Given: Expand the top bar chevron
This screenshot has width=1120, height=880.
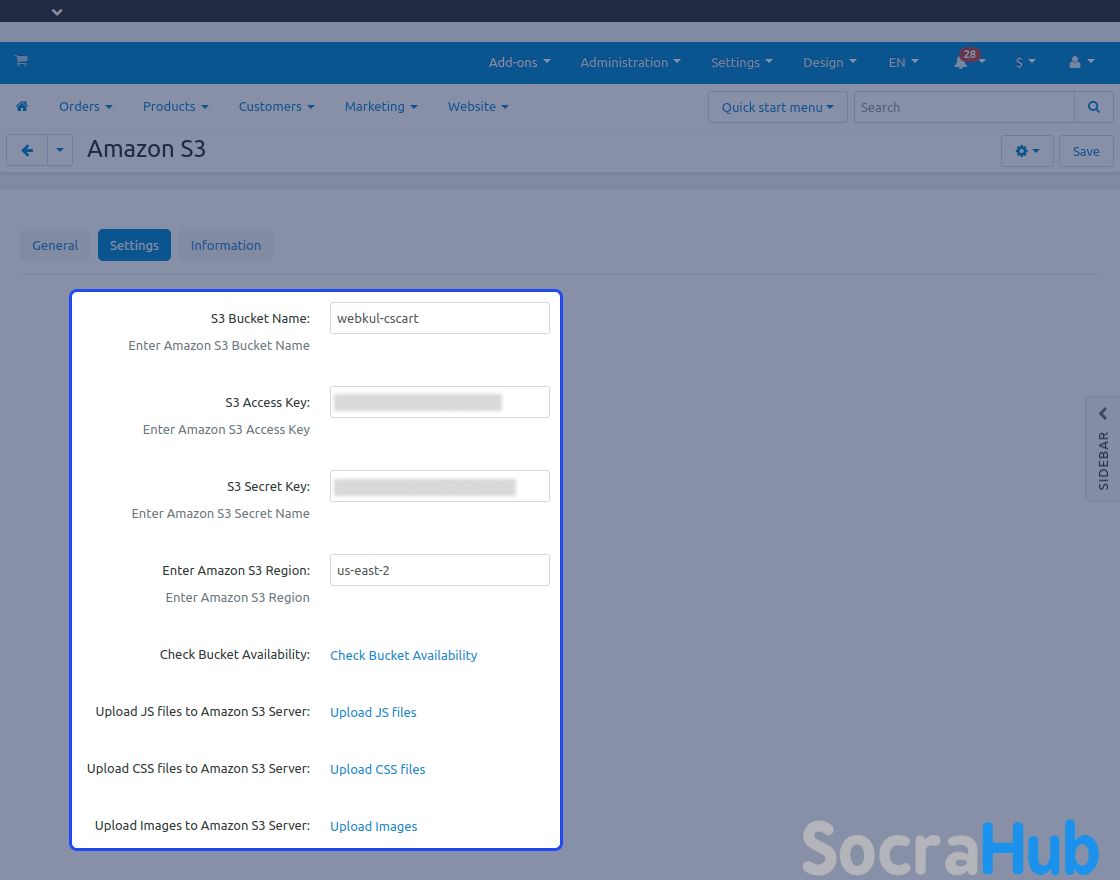Looking at the screenshot, I should click(x=57, y=11).
